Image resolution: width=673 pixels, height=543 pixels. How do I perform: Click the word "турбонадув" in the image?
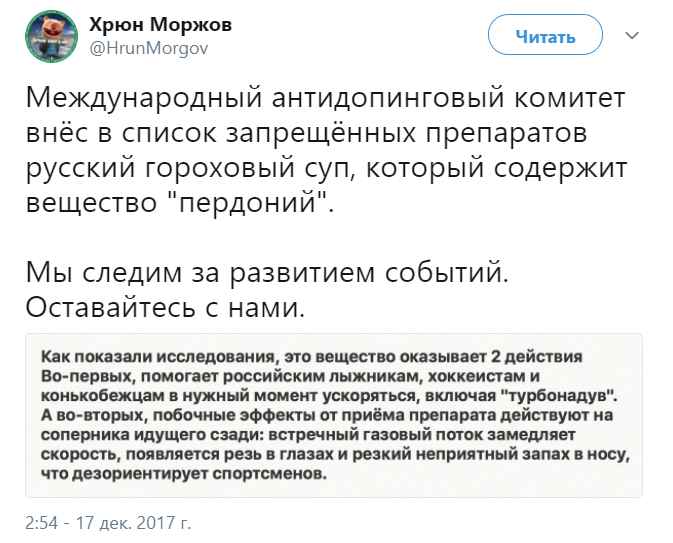coord(571,393)
